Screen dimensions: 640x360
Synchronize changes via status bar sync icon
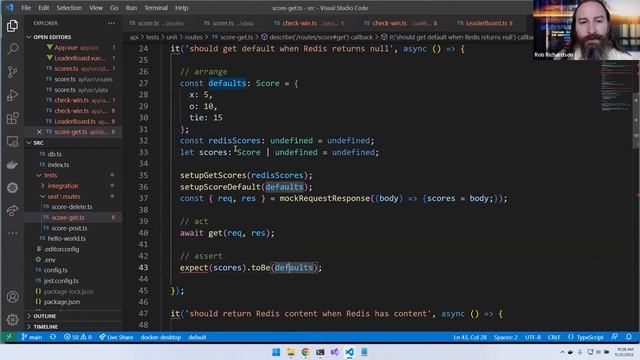(53, 337)
